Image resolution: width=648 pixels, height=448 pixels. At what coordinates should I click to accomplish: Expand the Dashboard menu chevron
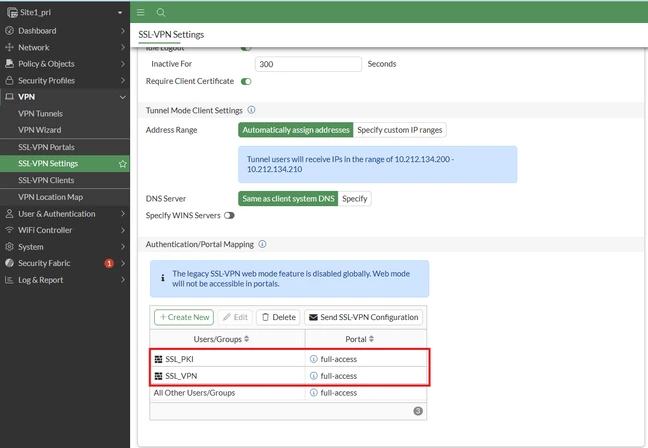click(123, 31)
